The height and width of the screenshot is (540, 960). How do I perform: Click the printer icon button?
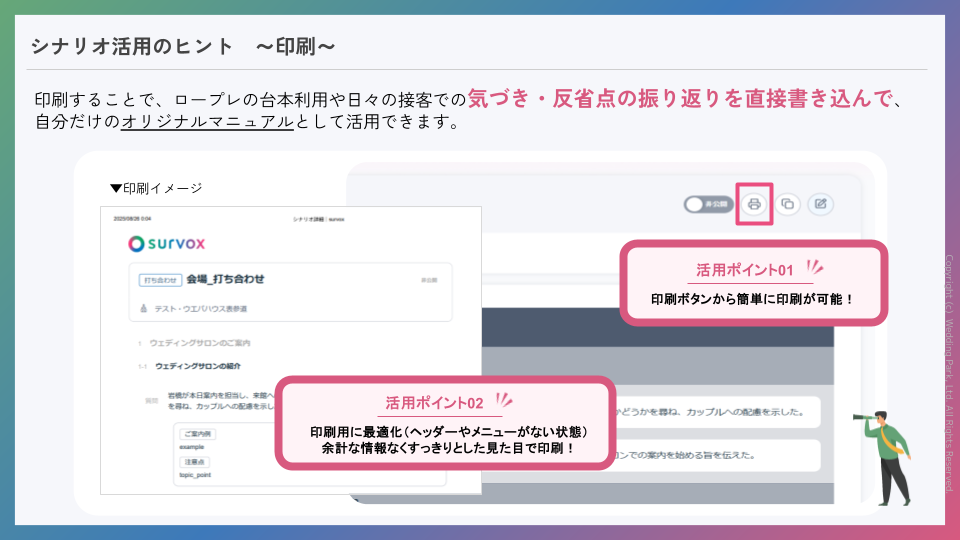tap(754, 204)
